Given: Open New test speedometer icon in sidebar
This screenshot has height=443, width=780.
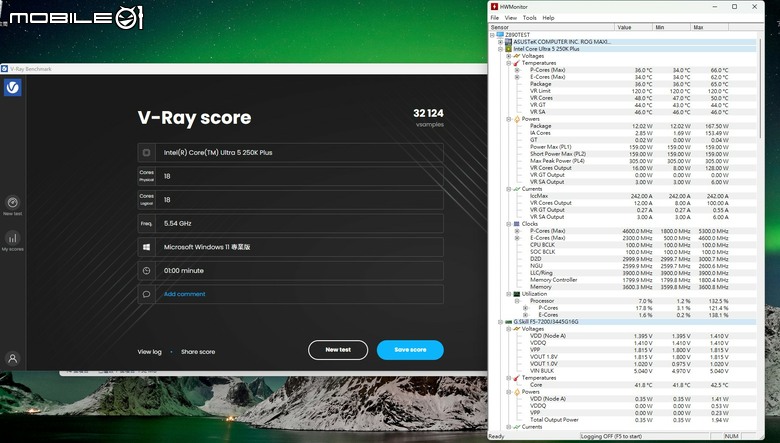Looking at the screenshot, I should 12,202.
